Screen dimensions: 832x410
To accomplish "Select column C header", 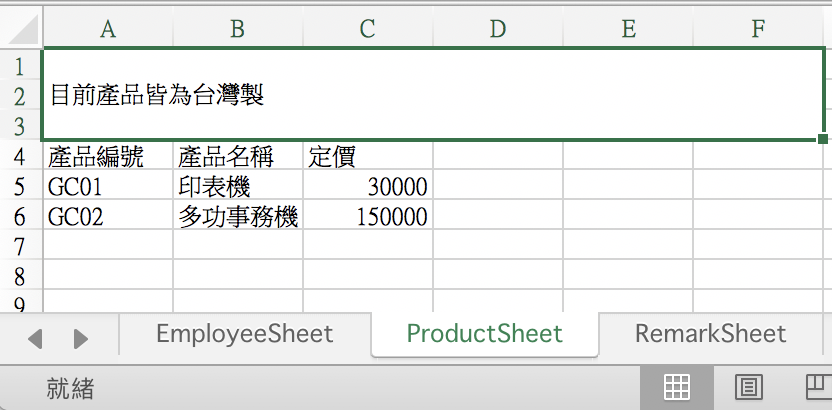I will coord(367,29).
